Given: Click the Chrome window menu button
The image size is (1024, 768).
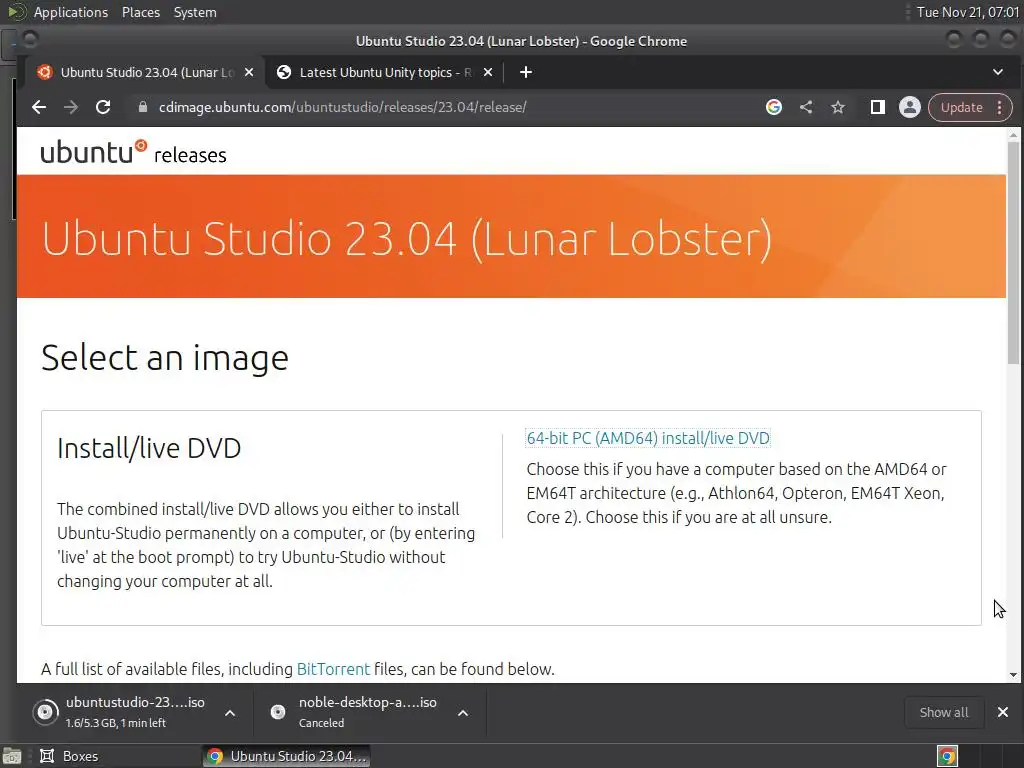Looking at the screenshot, I should pyautogui.click(x=29, y=40).
